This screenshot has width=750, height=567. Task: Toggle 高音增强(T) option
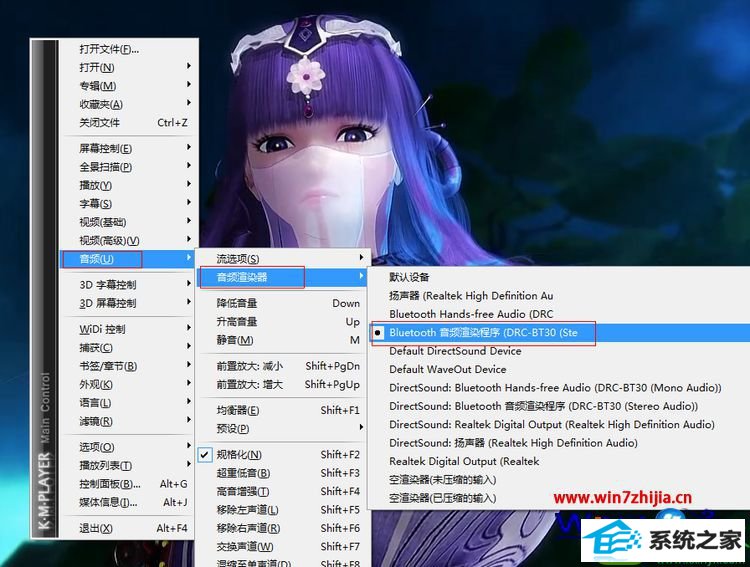coord(282,491)
